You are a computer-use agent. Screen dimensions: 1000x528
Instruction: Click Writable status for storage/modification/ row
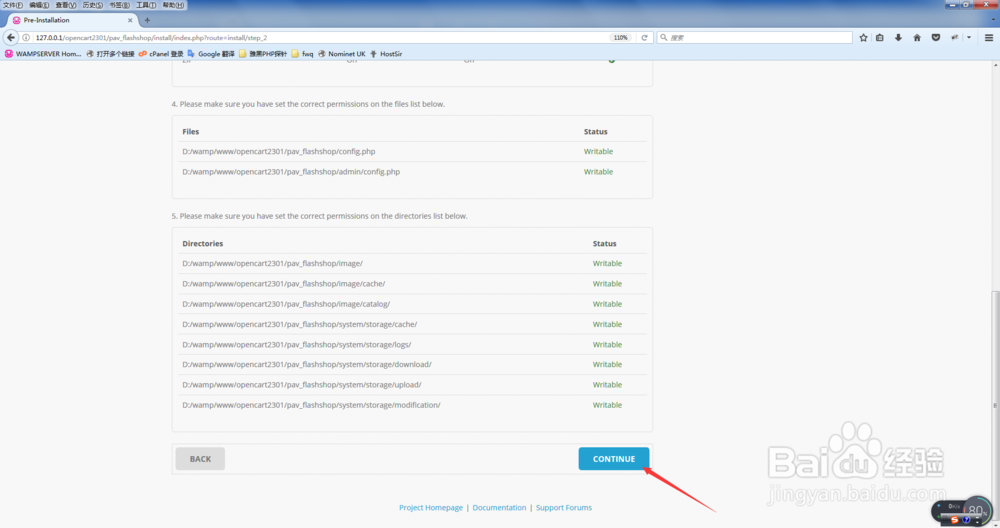click(607, 406)
